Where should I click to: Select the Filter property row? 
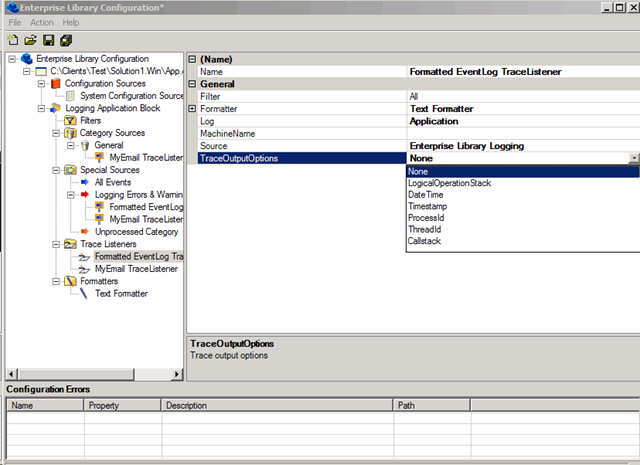[418, 96]
